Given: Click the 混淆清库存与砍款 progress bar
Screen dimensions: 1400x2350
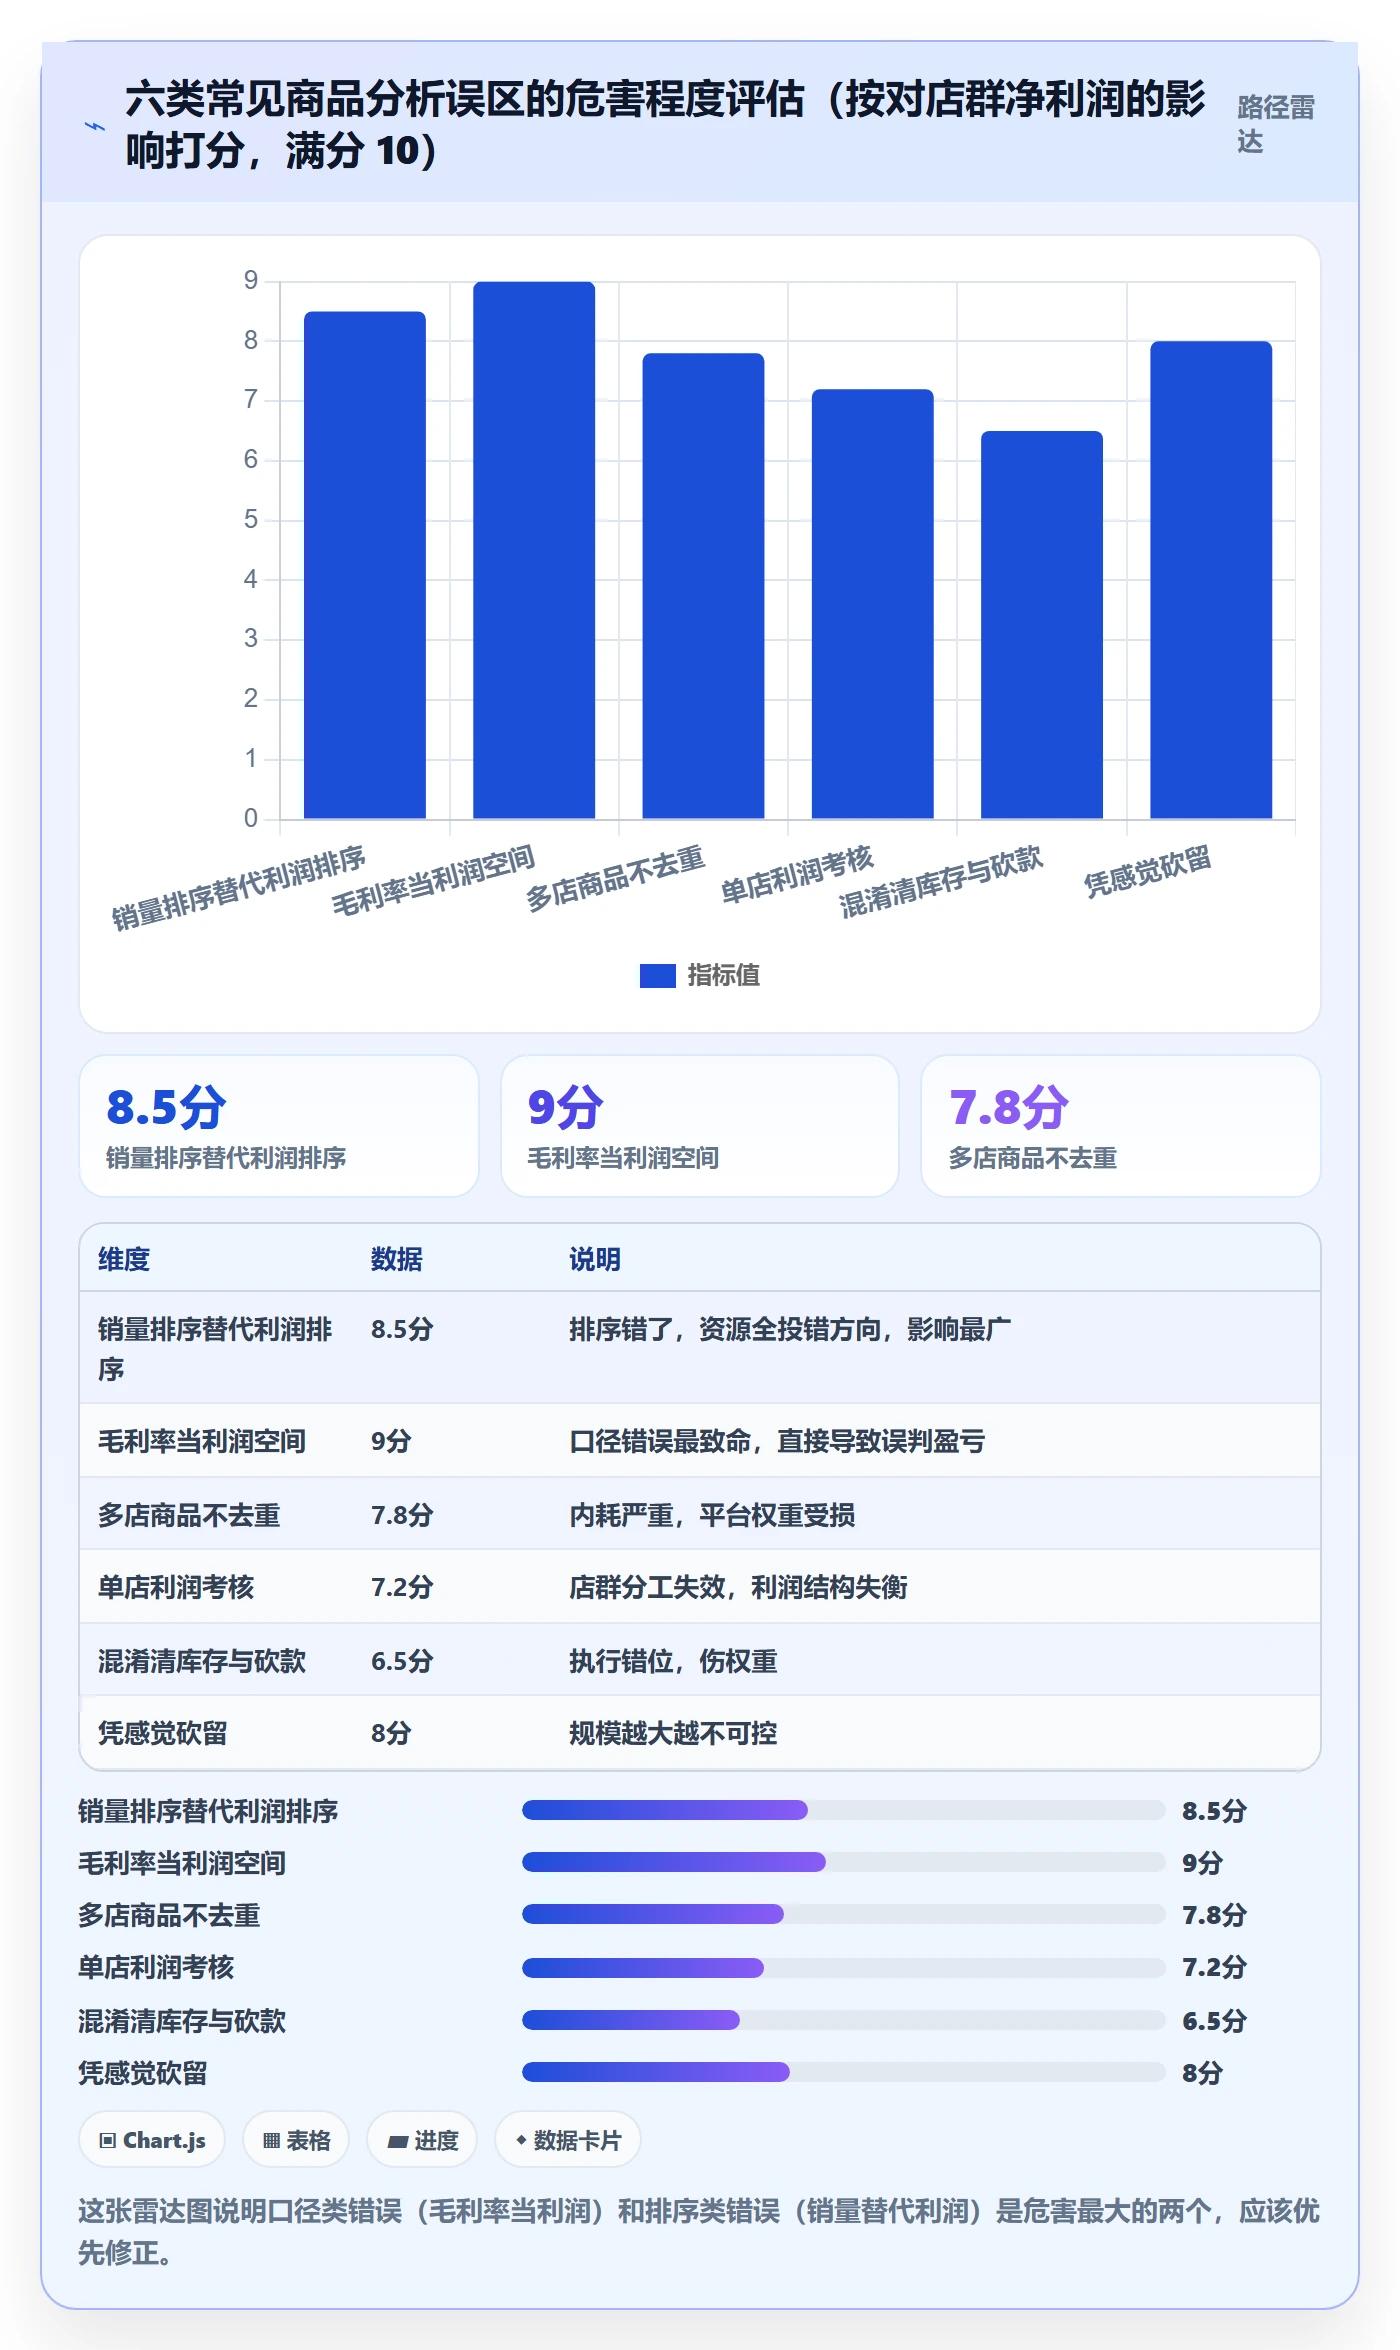Looking at the screenshot, I should (843, 2020).
